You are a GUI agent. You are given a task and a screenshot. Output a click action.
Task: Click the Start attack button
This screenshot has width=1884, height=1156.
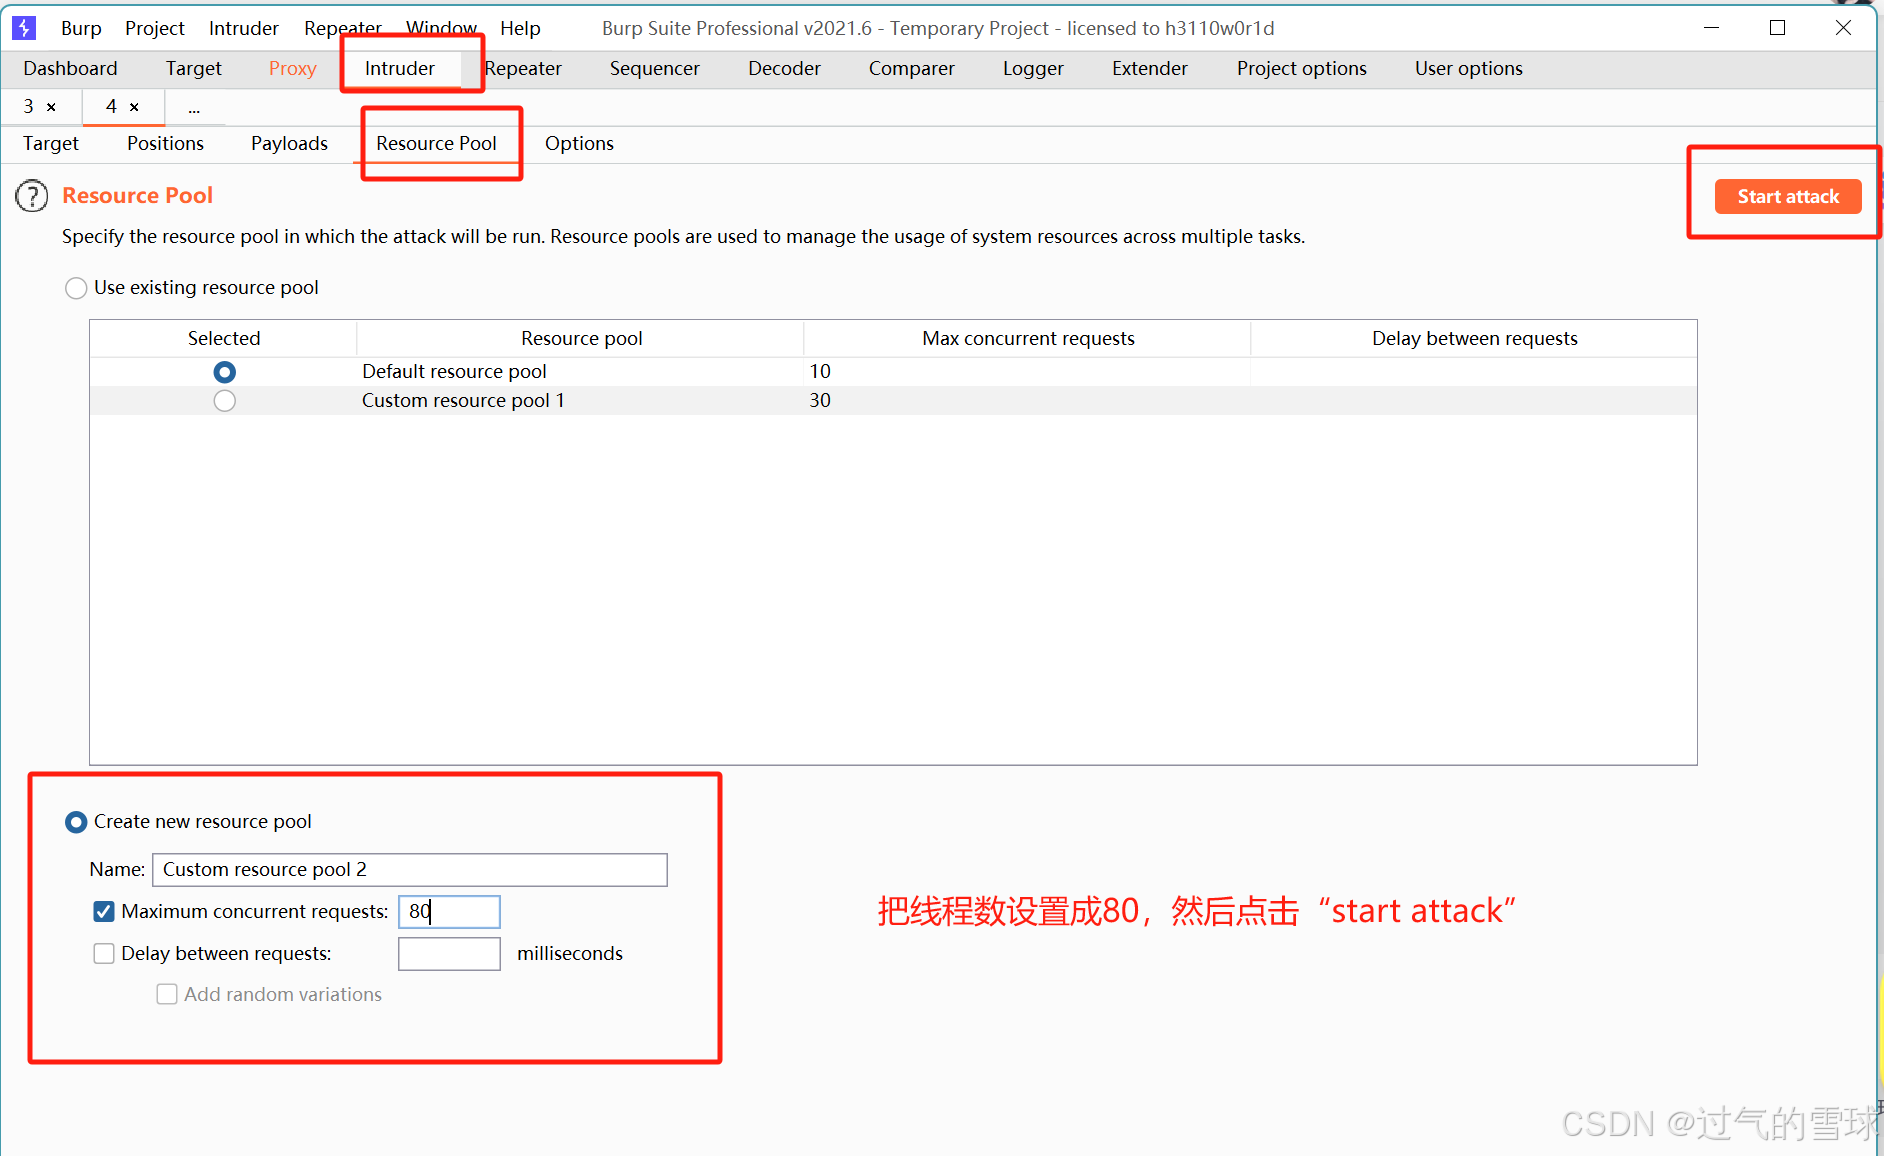(1787, 196)
